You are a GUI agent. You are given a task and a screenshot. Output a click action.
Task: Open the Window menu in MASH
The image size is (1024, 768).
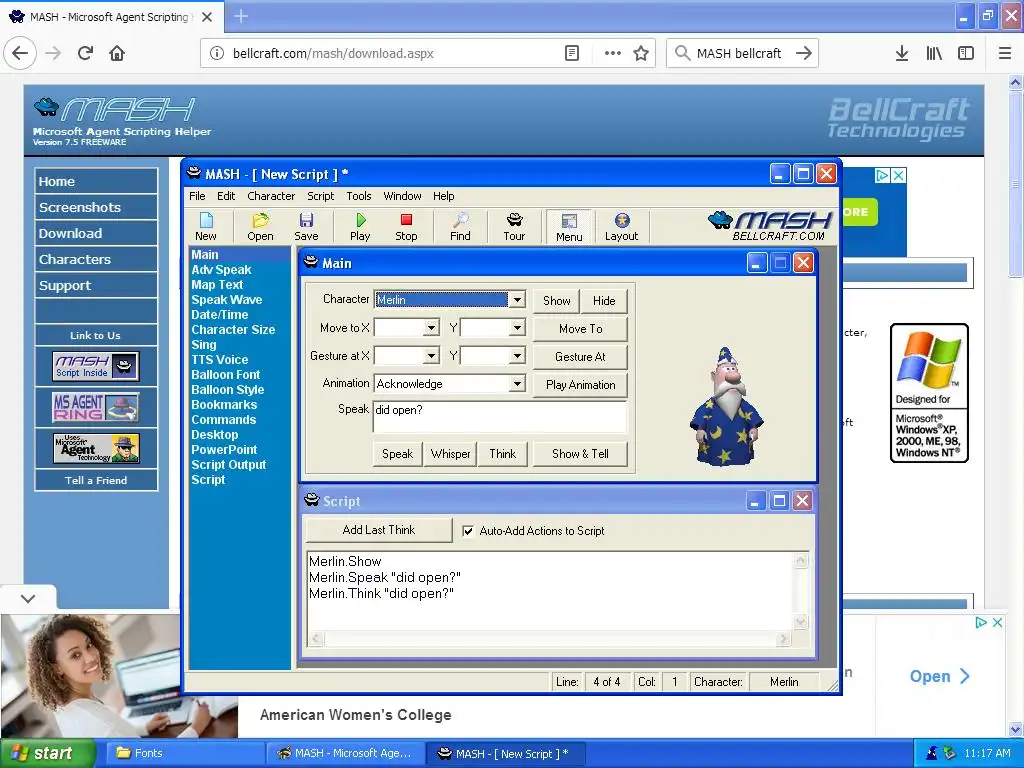(402, 196)
